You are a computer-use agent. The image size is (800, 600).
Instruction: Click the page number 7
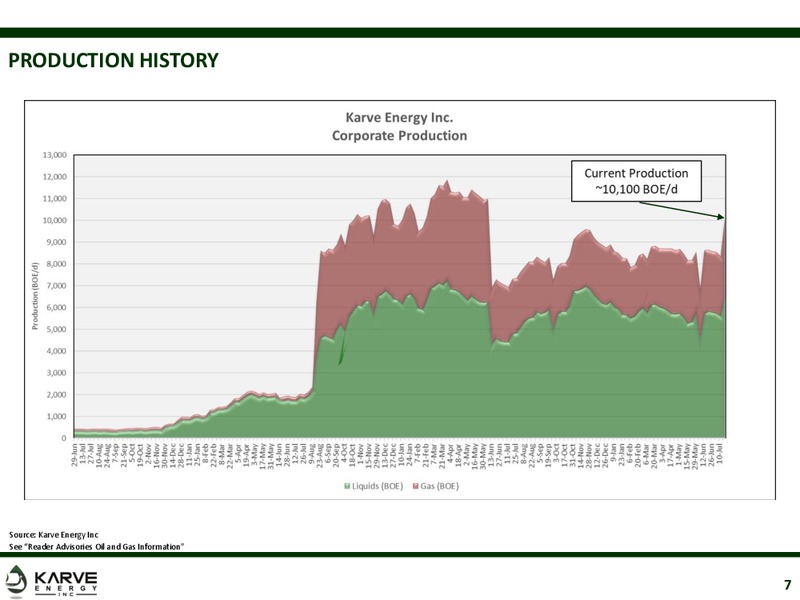(x=788, y=585)
